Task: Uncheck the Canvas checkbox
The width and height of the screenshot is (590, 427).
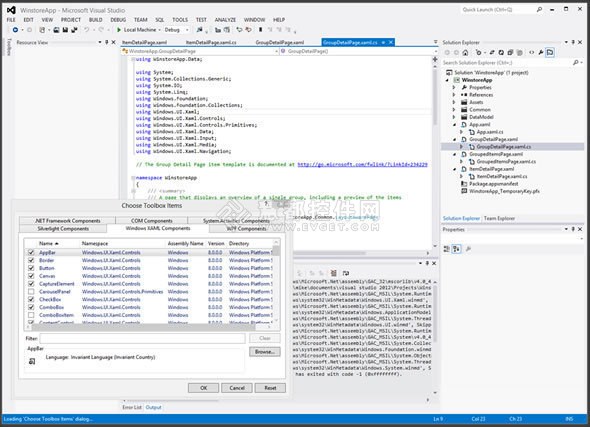Action: [31, 276]
